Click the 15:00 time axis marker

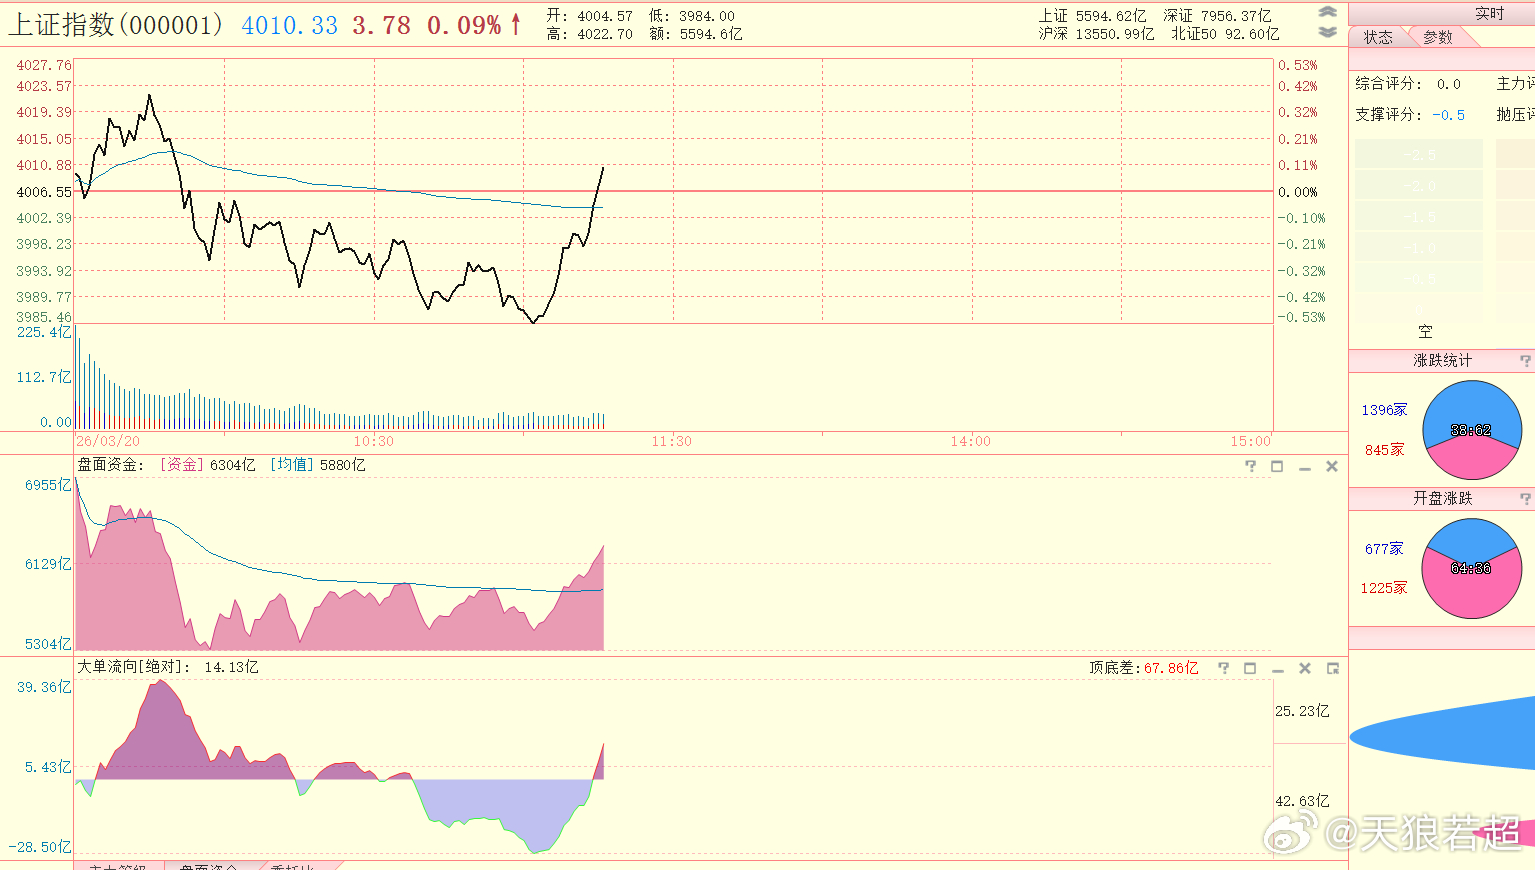point(1251,441)
